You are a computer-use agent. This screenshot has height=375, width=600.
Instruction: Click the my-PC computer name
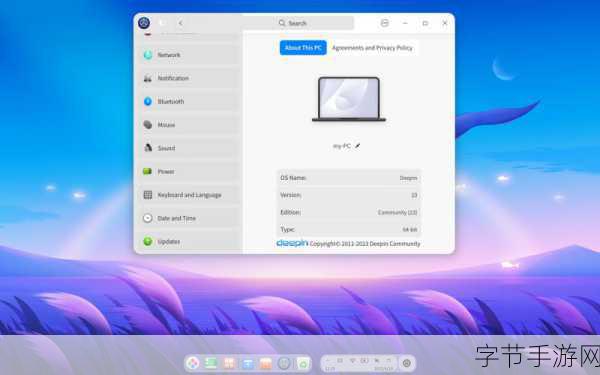tap(342, 146)
